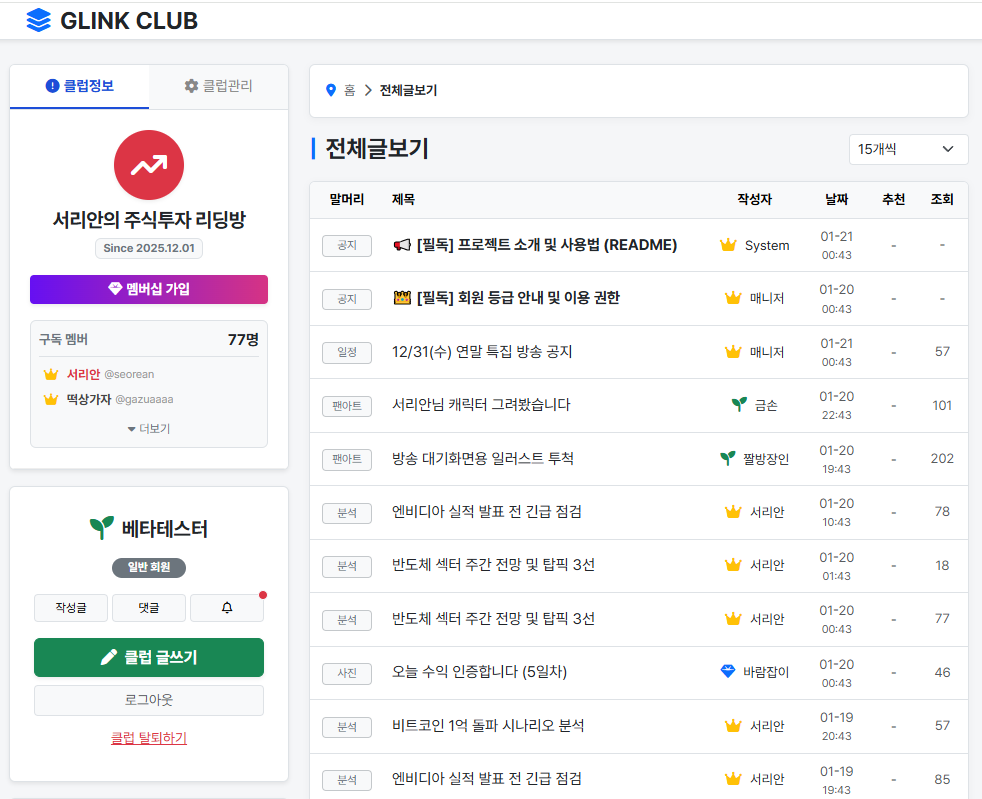Viewport: 982px width, 799px height.
Task: Switch to the 클럽관리 tab
Action: point(219,86)
